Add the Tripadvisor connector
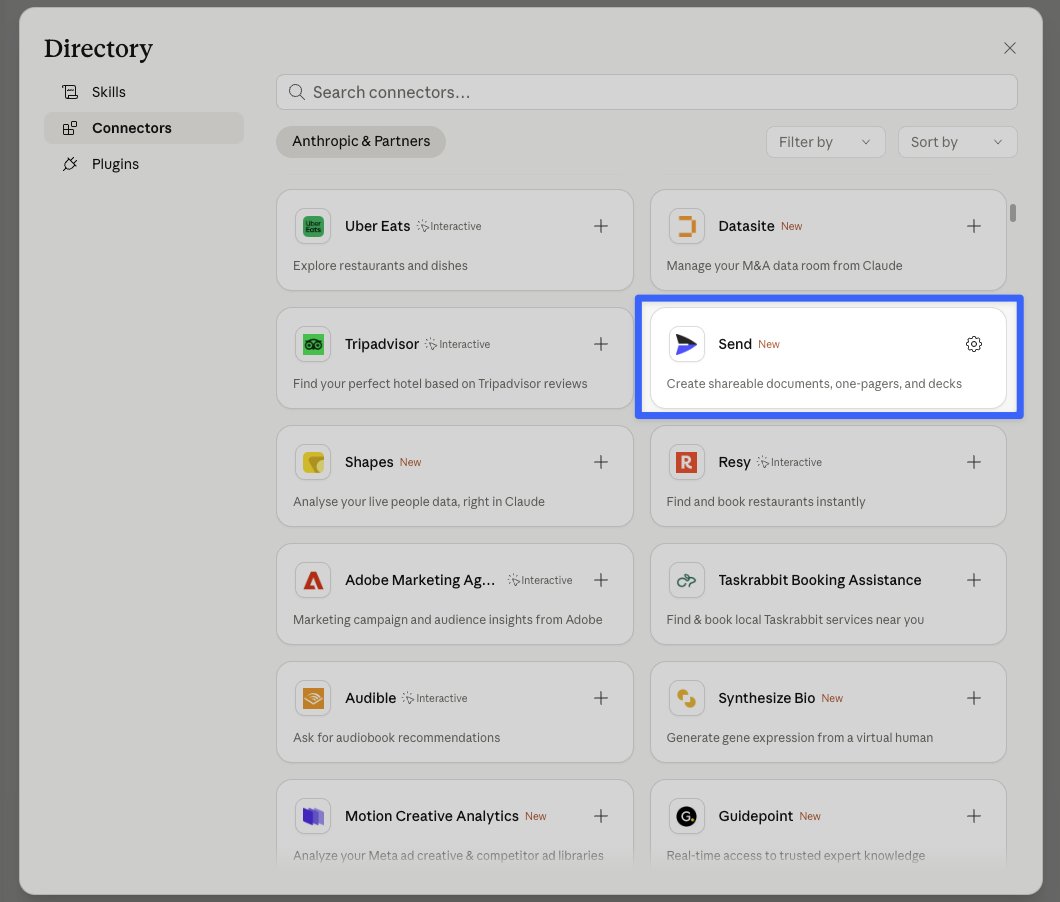 pos(600,344)
